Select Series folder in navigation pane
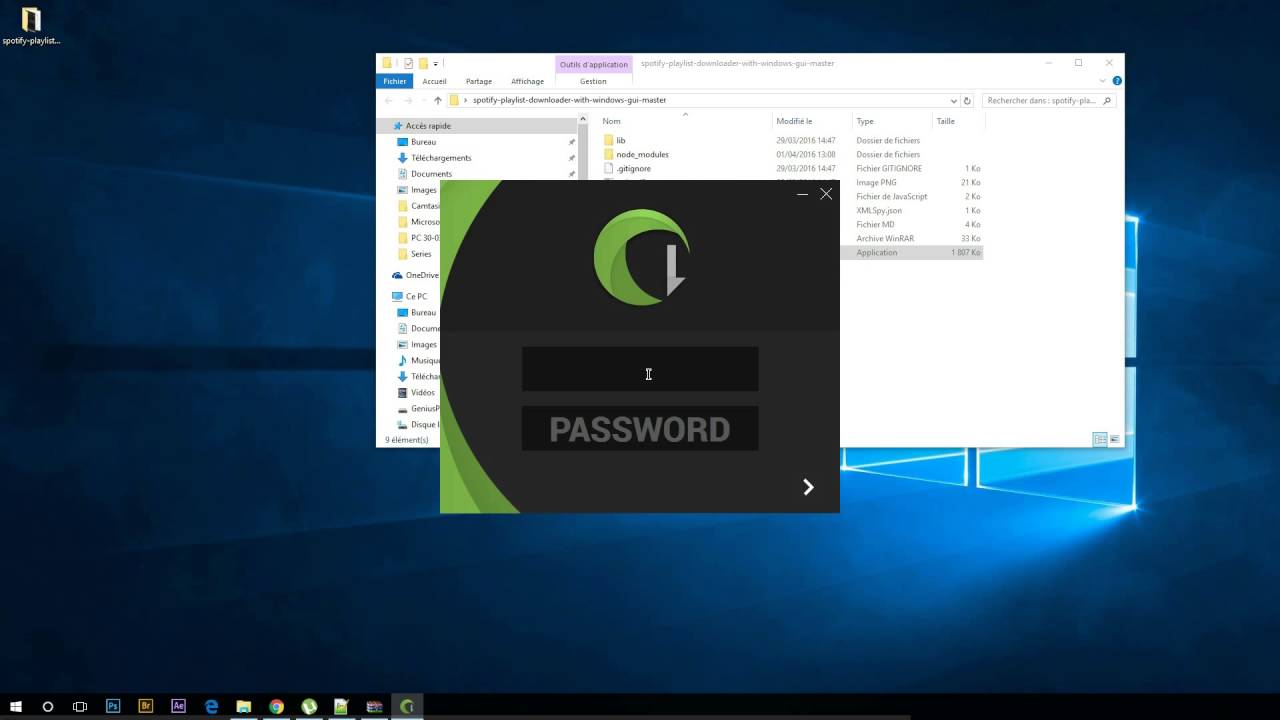Image resolution: width=1280 pixels, height=720 pixels. pos(421,254)
